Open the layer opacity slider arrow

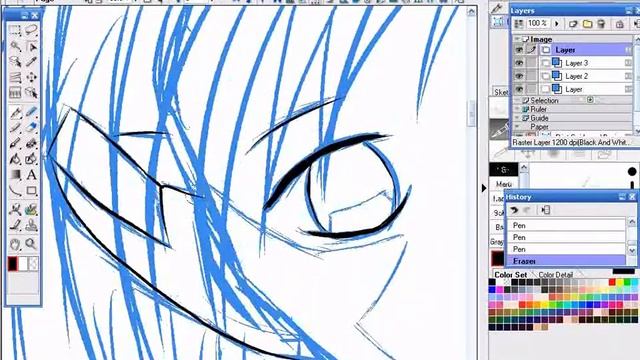[557, 24]
